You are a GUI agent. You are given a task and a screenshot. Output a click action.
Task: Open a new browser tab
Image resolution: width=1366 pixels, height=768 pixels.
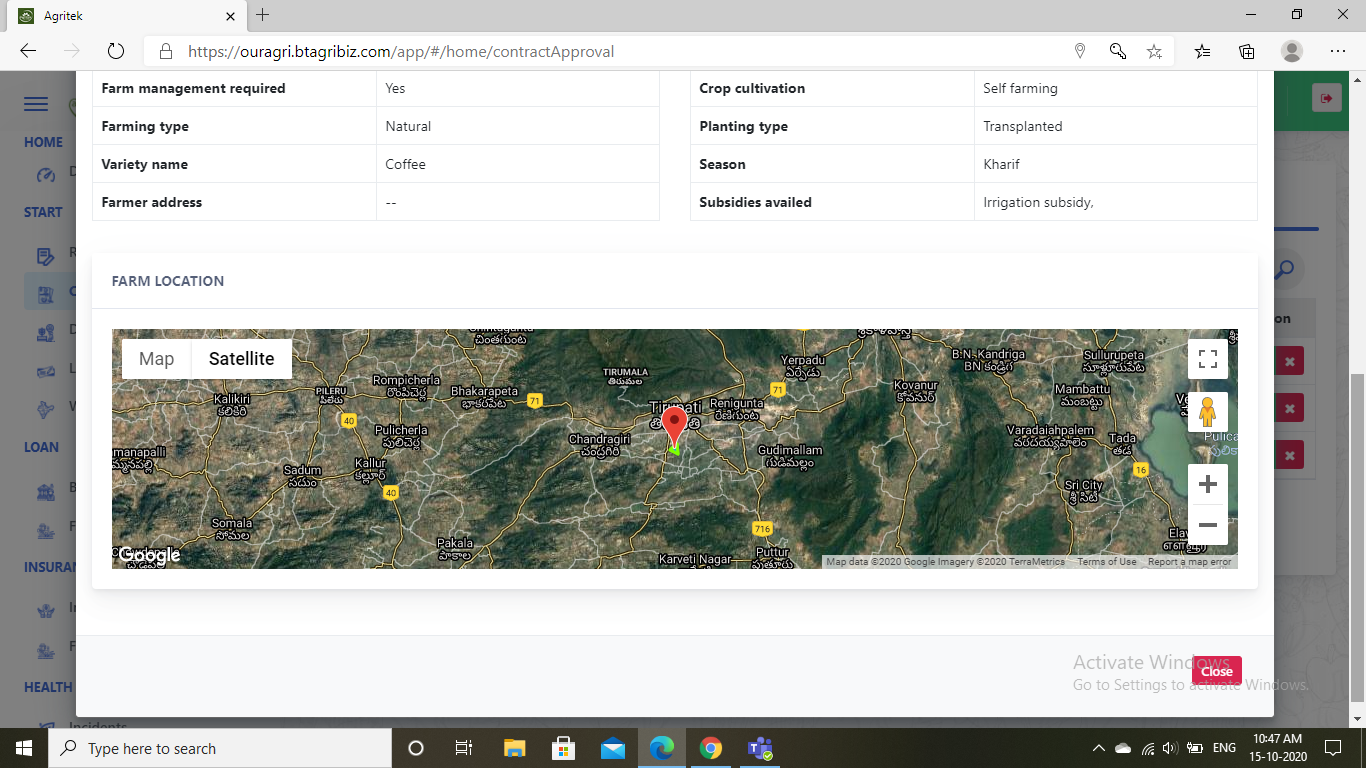263,15
